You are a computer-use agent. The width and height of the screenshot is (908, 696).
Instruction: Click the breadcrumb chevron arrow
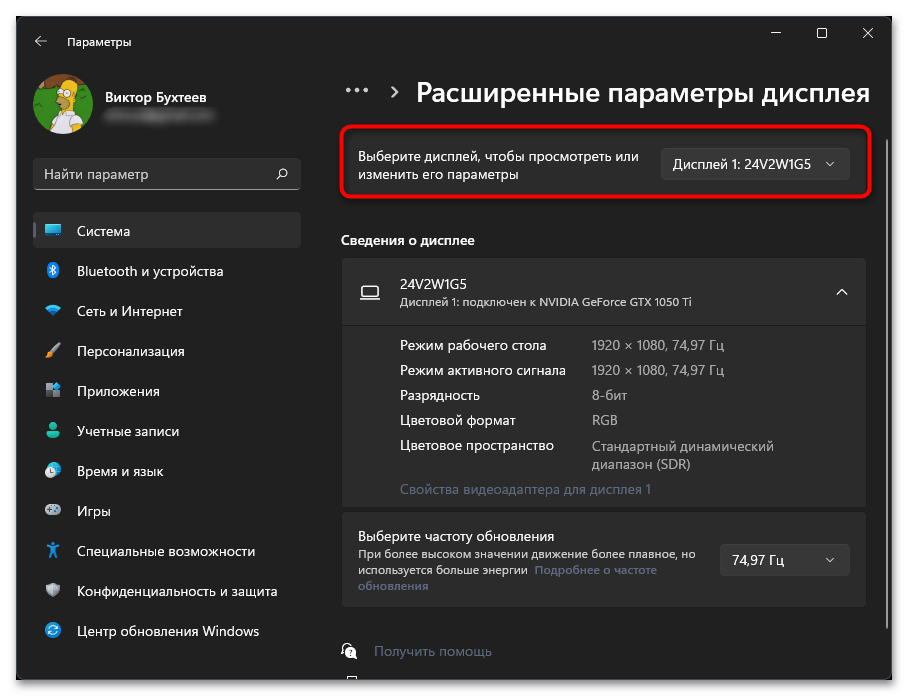[x=395, y=92]
